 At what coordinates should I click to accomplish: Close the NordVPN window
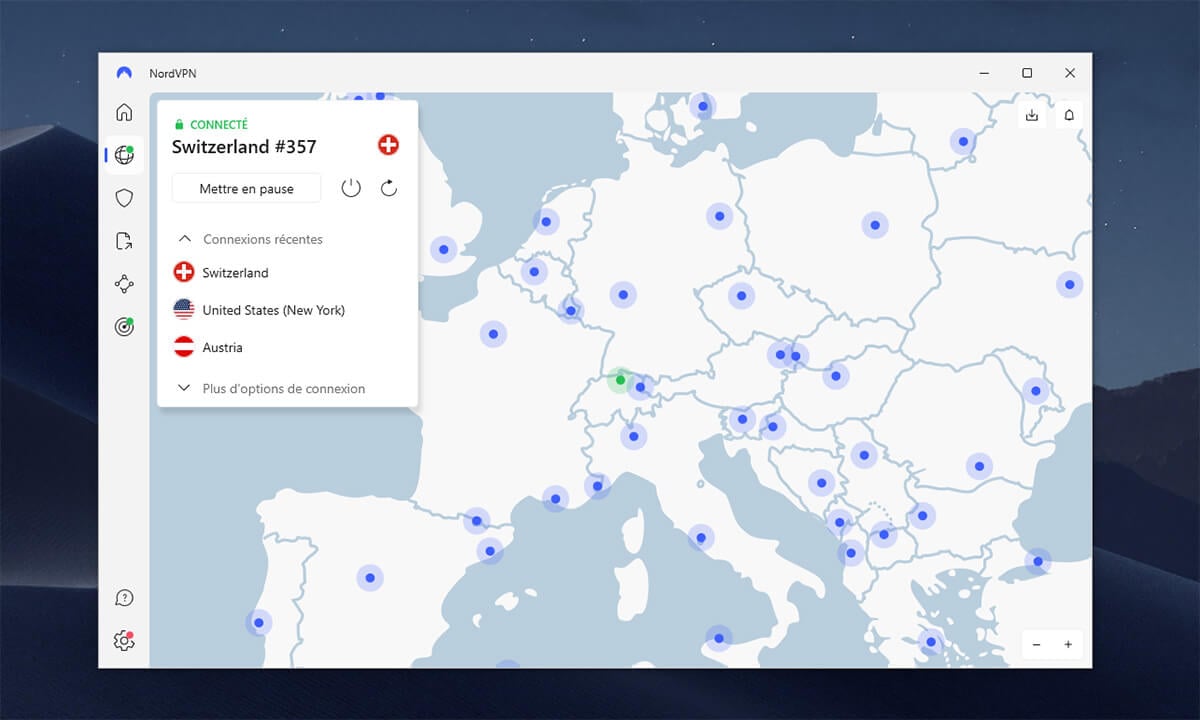pyautogui.click(x=1070, y=73)
